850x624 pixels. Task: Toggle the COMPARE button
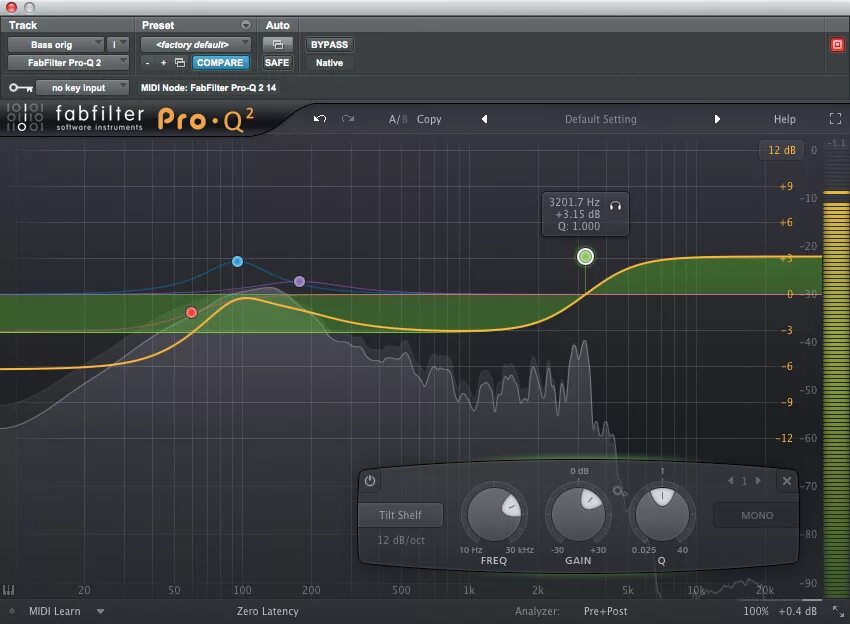220,62
